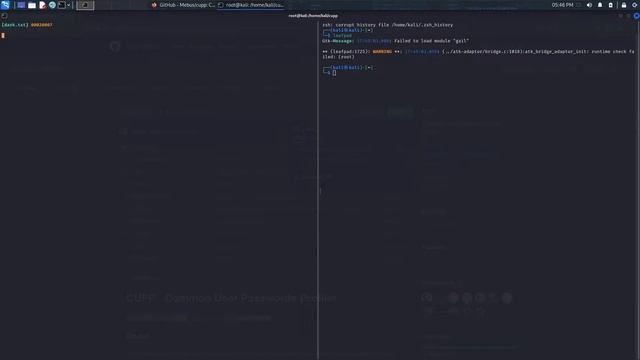The height and width of the screenshot is (360, 640).
Task: Launch the file manager from panel
Action: pos(32,5)
